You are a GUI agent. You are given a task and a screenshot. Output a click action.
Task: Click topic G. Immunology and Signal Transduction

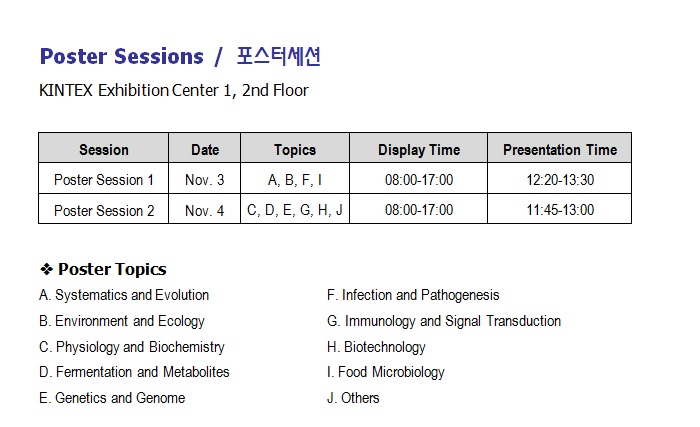[444, 321]
